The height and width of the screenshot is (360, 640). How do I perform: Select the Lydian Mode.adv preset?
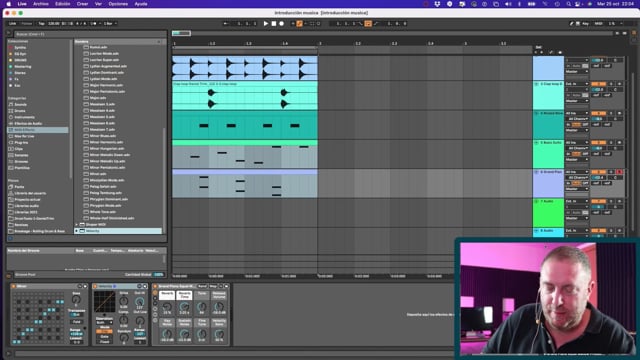pyautogui.click(x=103, y=79)
